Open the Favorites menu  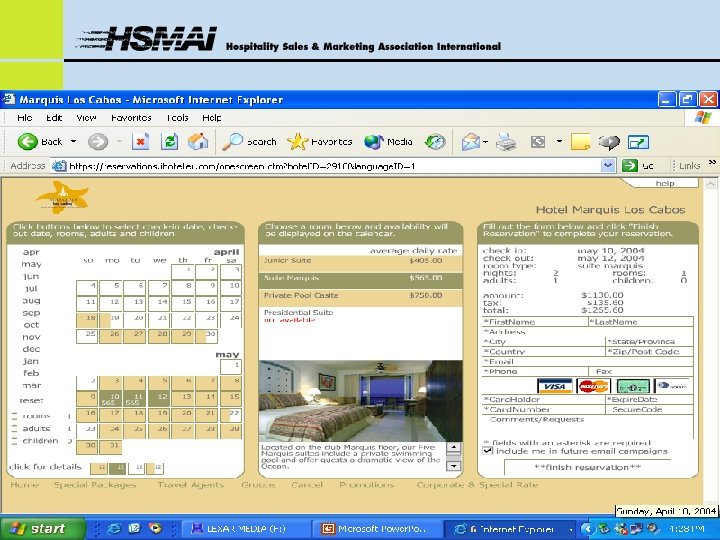131,118
